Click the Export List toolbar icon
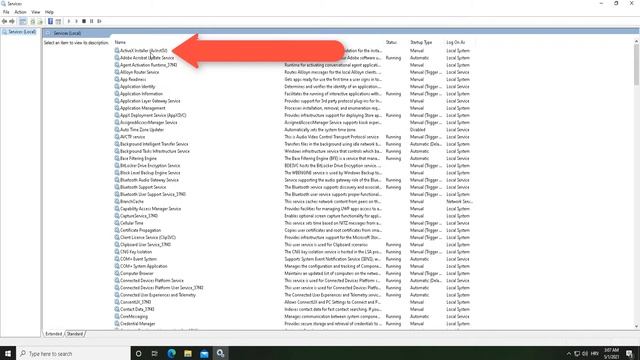Image resolution: width=640 pixels, height=360 pixels. [40, 21]
